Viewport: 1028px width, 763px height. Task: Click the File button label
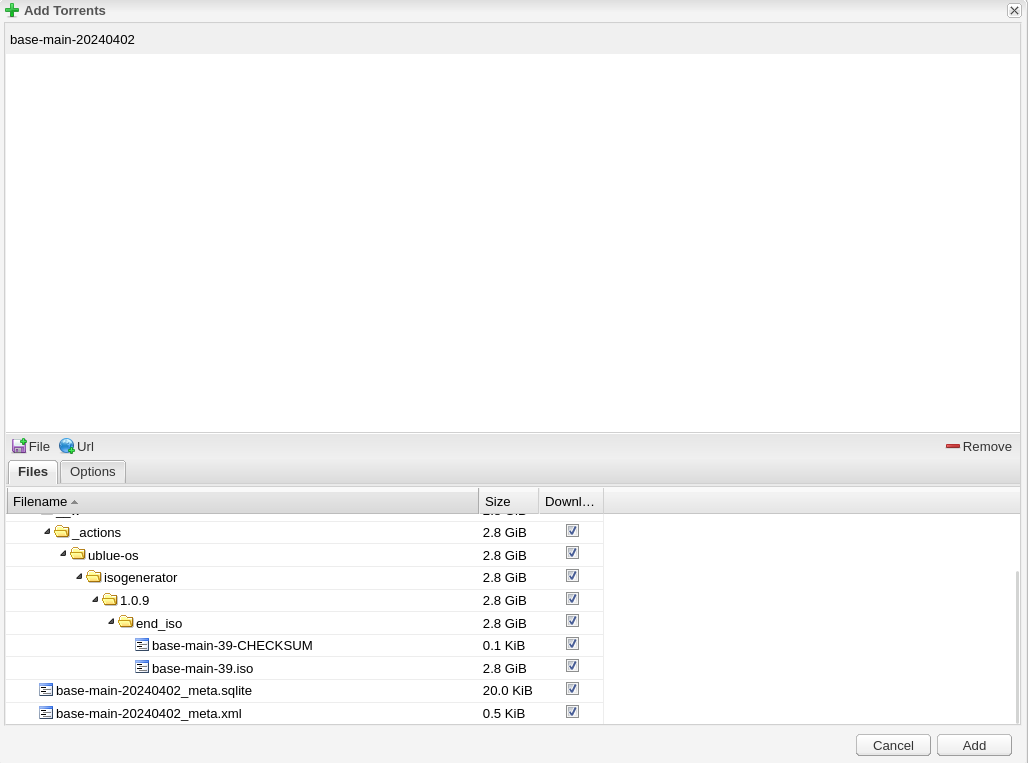click(x=39, y=446)
